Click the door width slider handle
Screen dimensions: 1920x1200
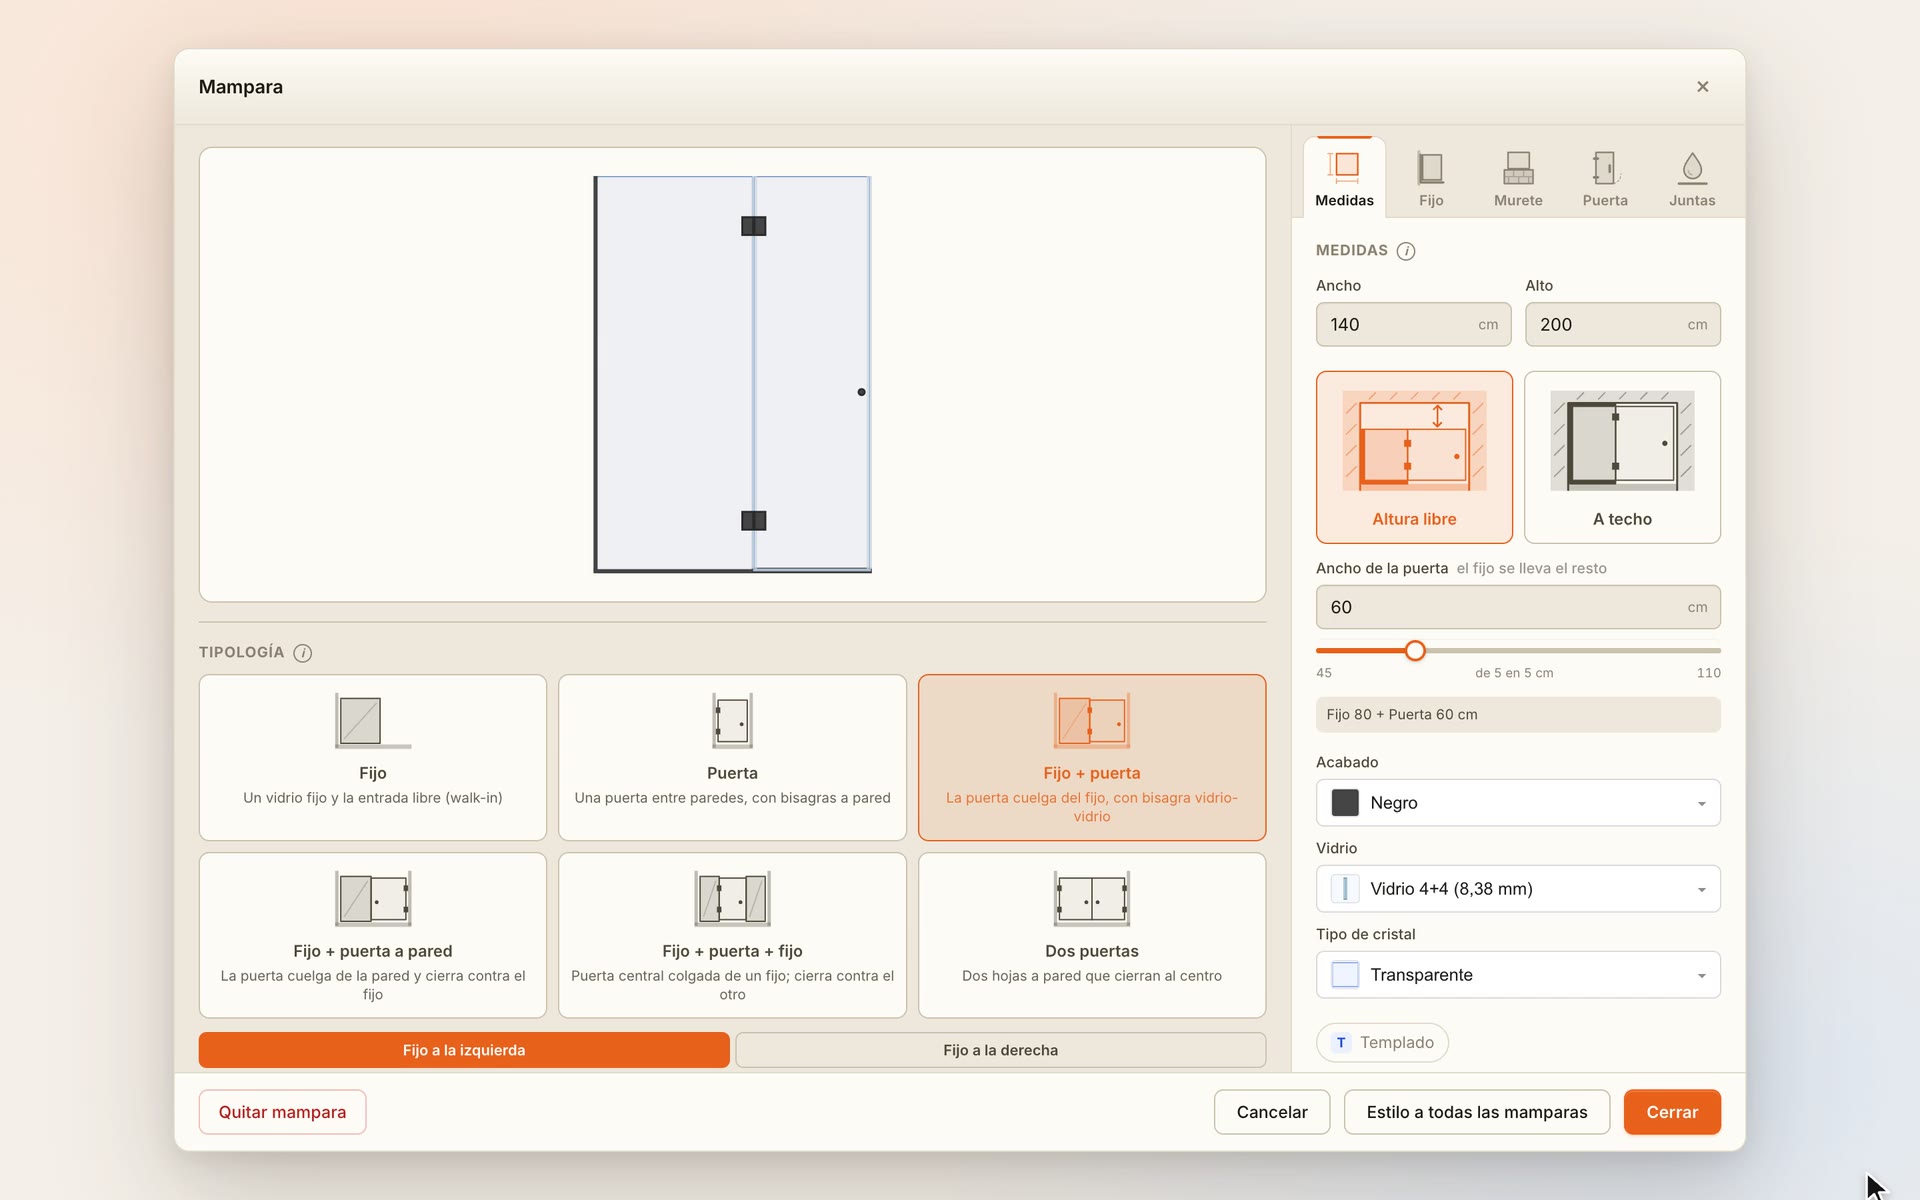pos(1415,651)
